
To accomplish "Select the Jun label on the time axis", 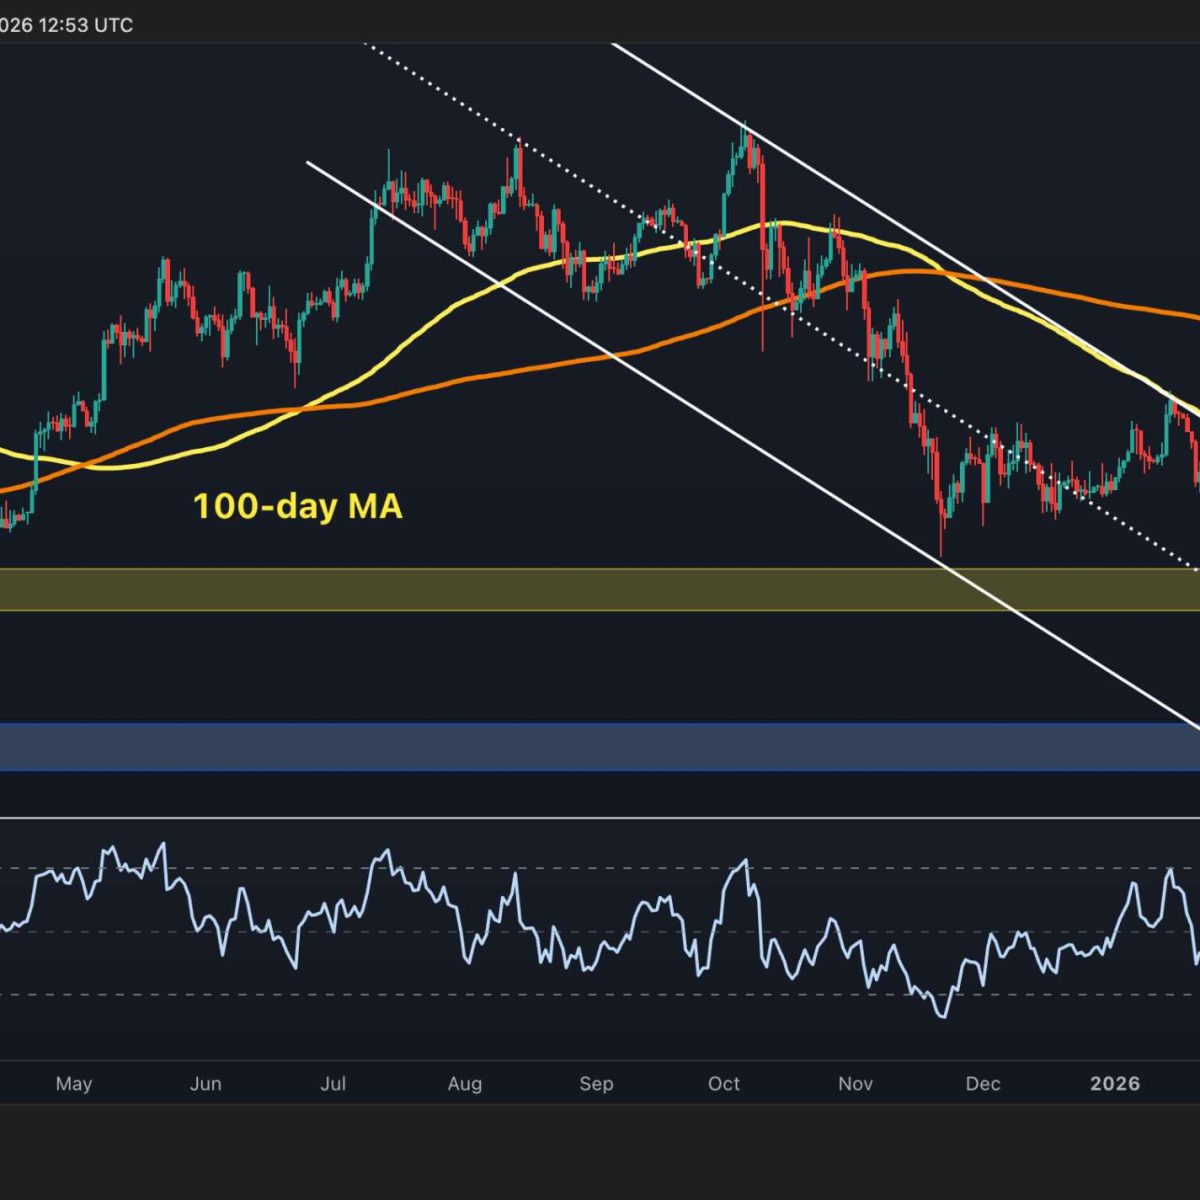I will point(205,1084).
